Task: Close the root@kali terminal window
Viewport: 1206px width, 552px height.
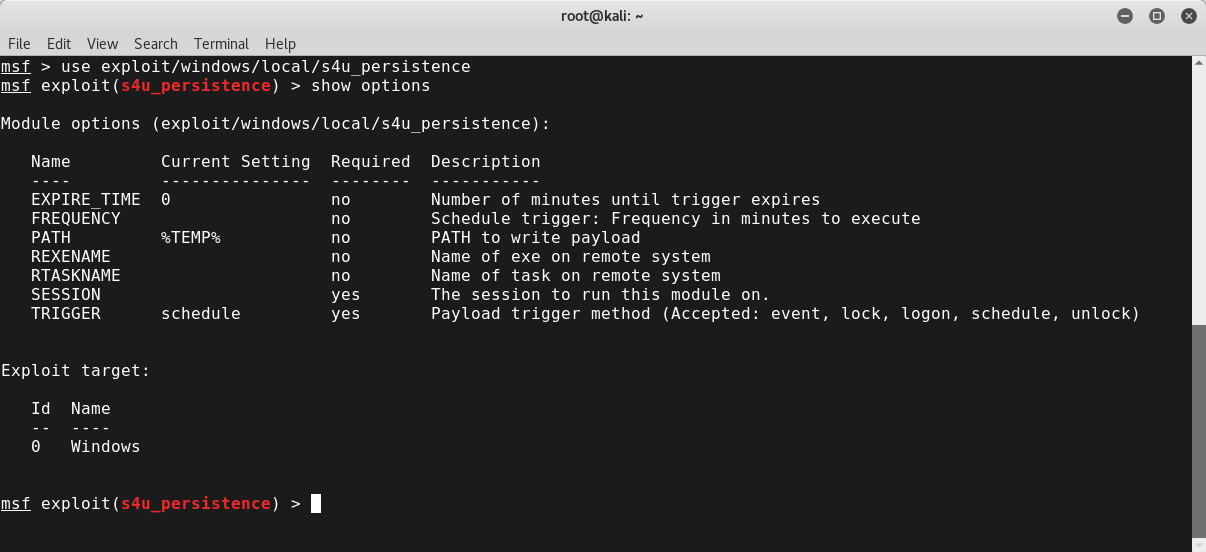Action: point(1187,15)
